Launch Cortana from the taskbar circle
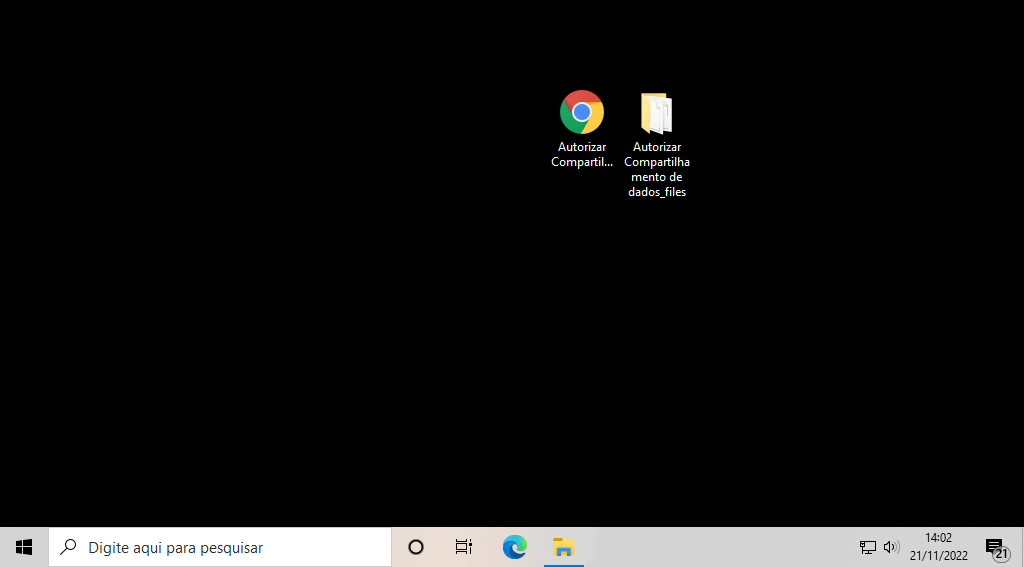The image size is (1024, 567). 416,547
